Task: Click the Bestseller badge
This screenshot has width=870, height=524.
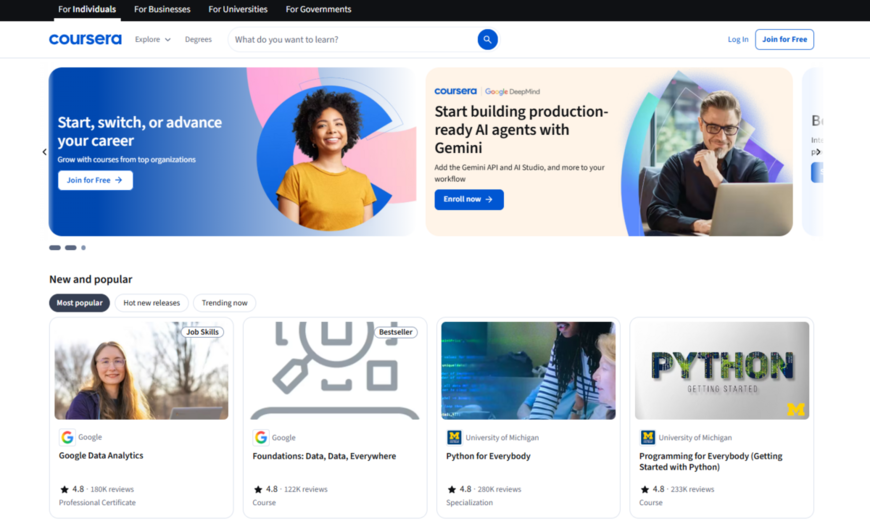Action: tap(396, 332)
